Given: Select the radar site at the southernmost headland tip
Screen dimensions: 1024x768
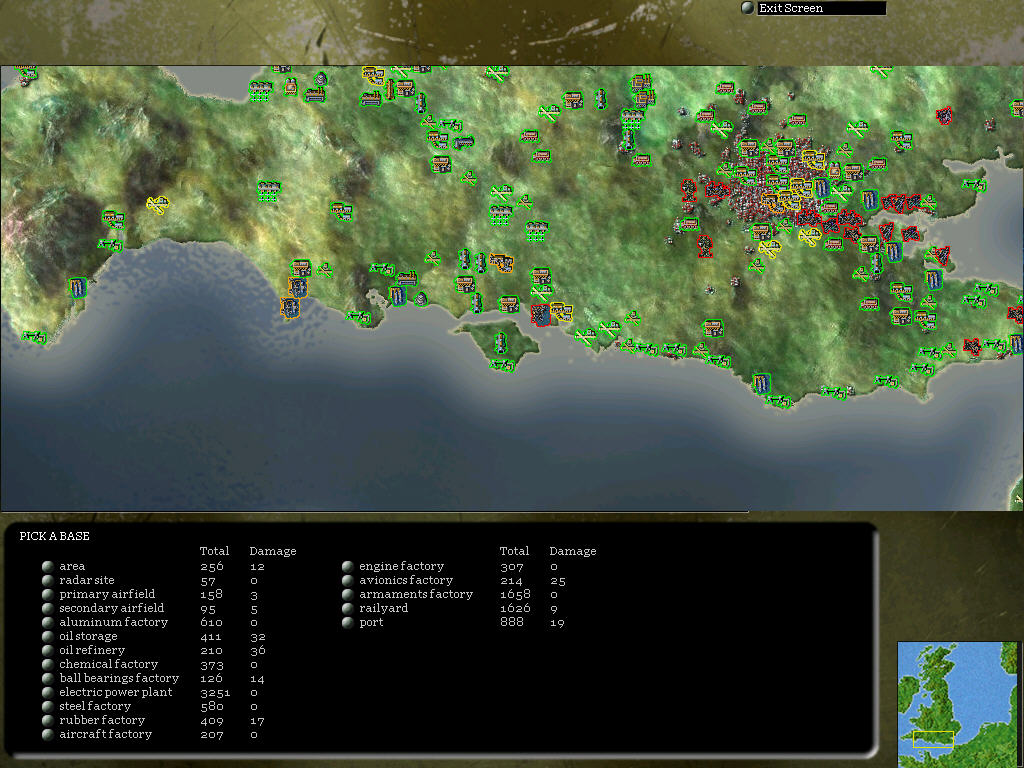Looking at the screenshot, I should click(x=778, y=401).
